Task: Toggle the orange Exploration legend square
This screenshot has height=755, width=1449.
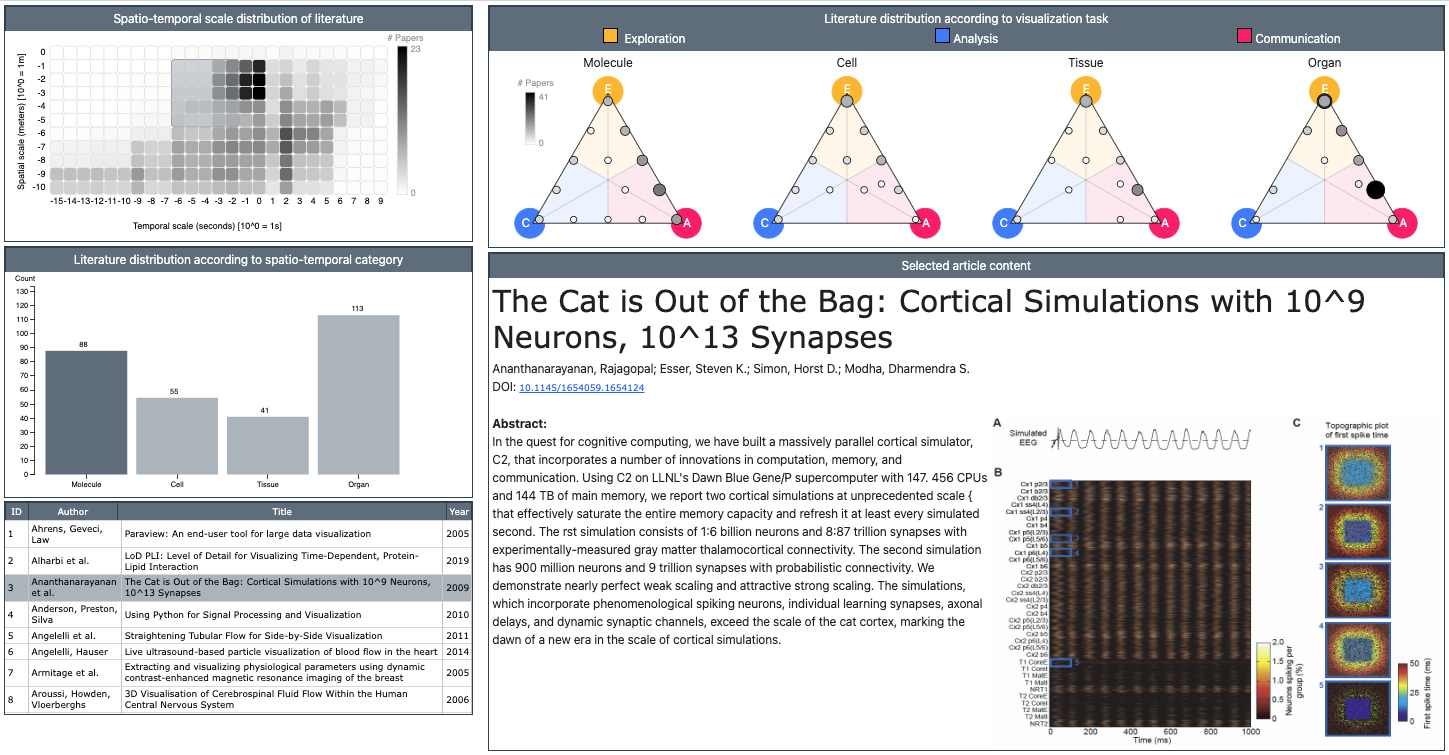Action: (610, 37)
